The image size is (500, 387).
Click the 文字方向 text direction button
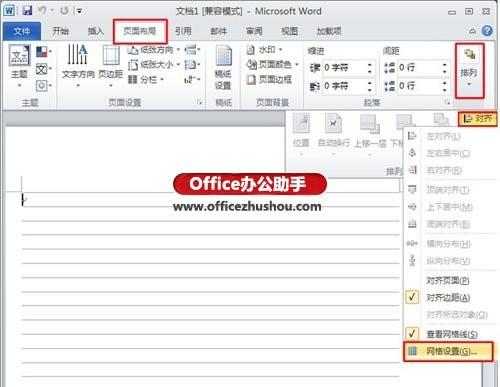pyautogui.click(x=78, y=66)
